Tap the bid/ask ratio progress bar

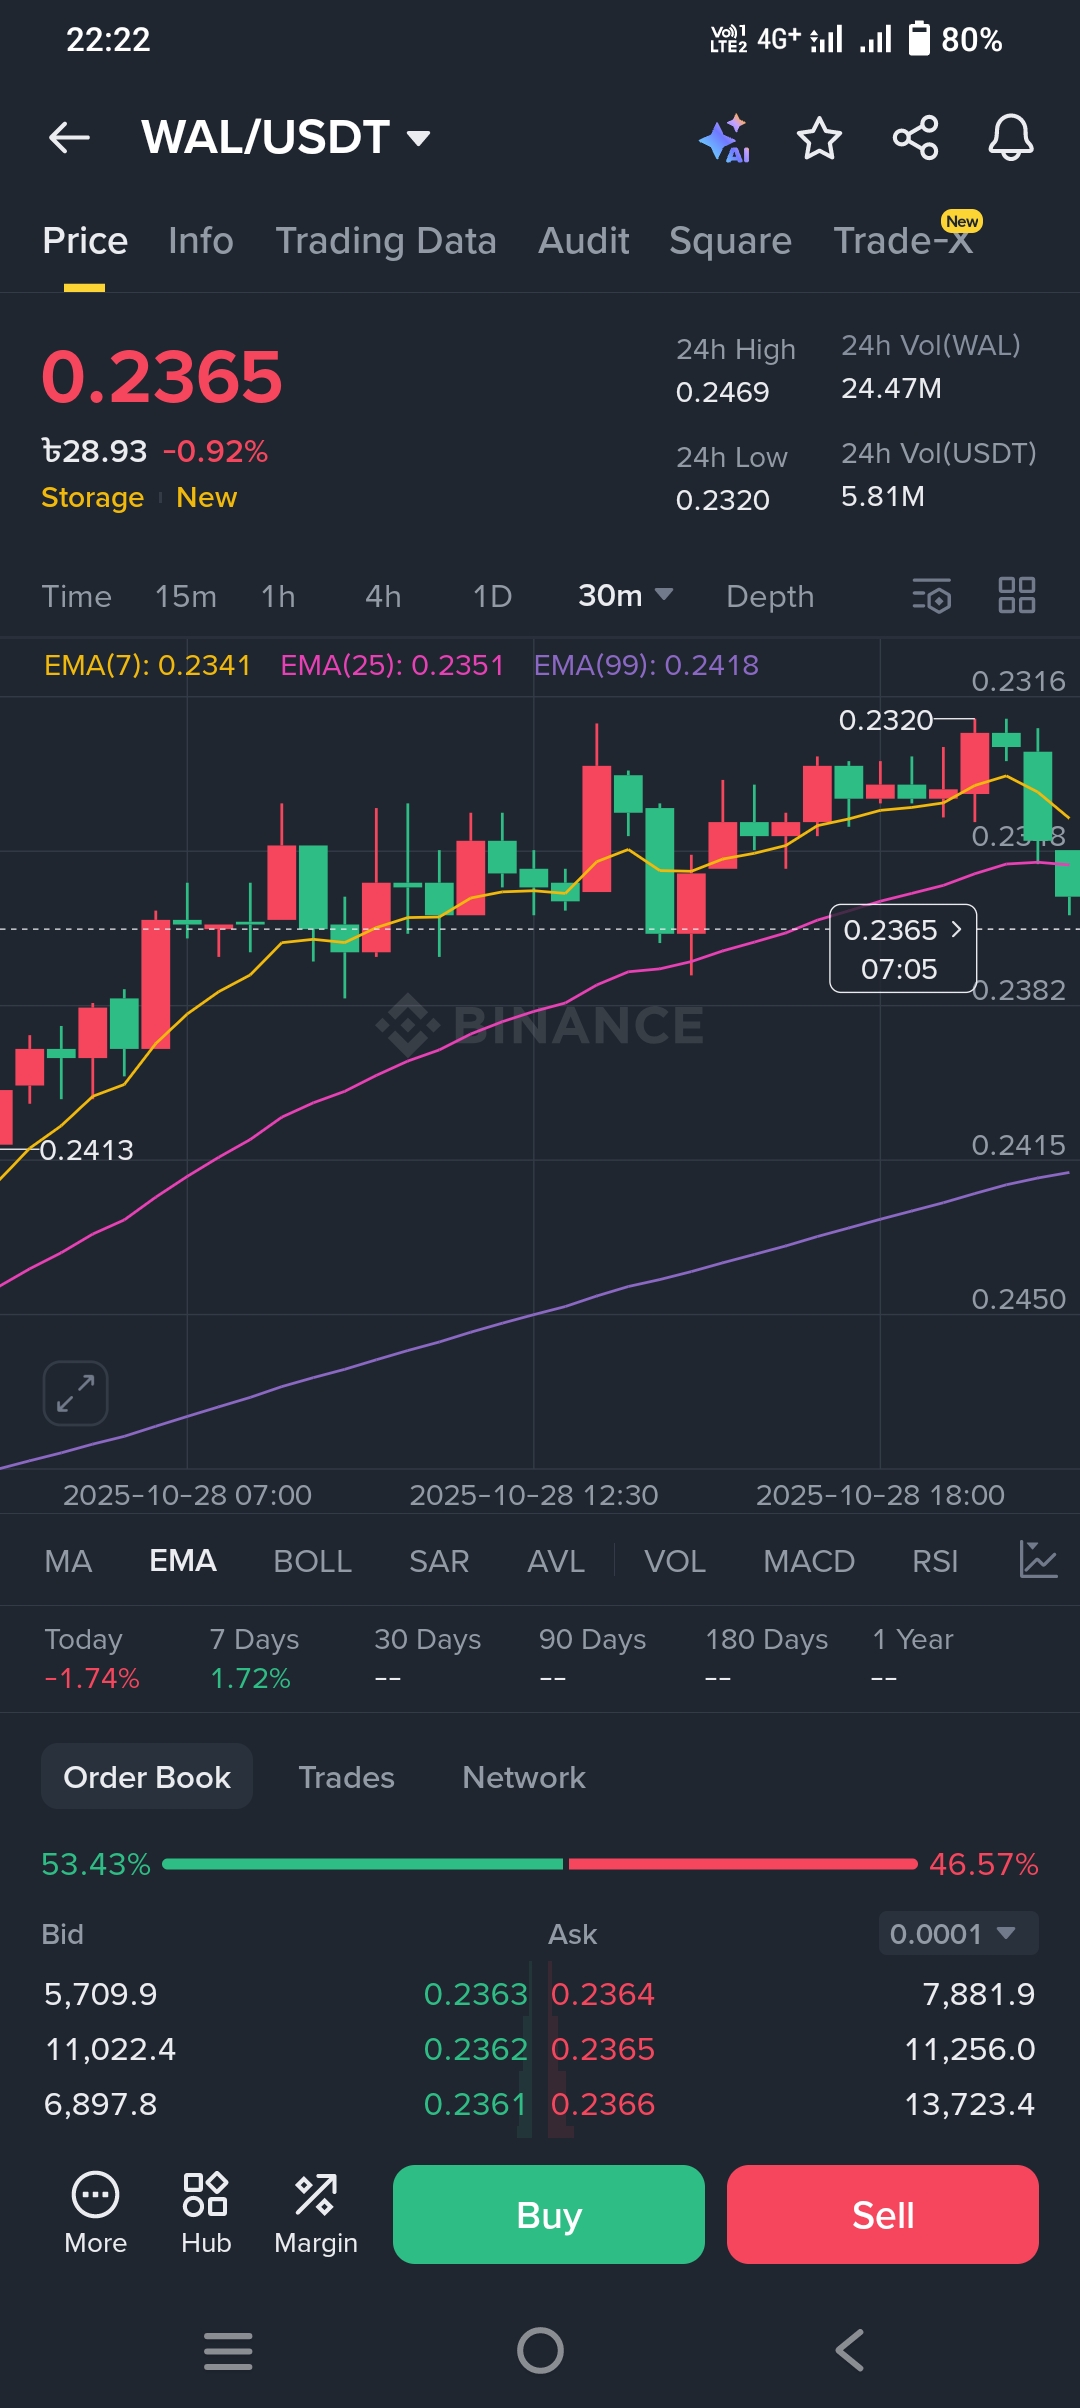[540, 1863]
